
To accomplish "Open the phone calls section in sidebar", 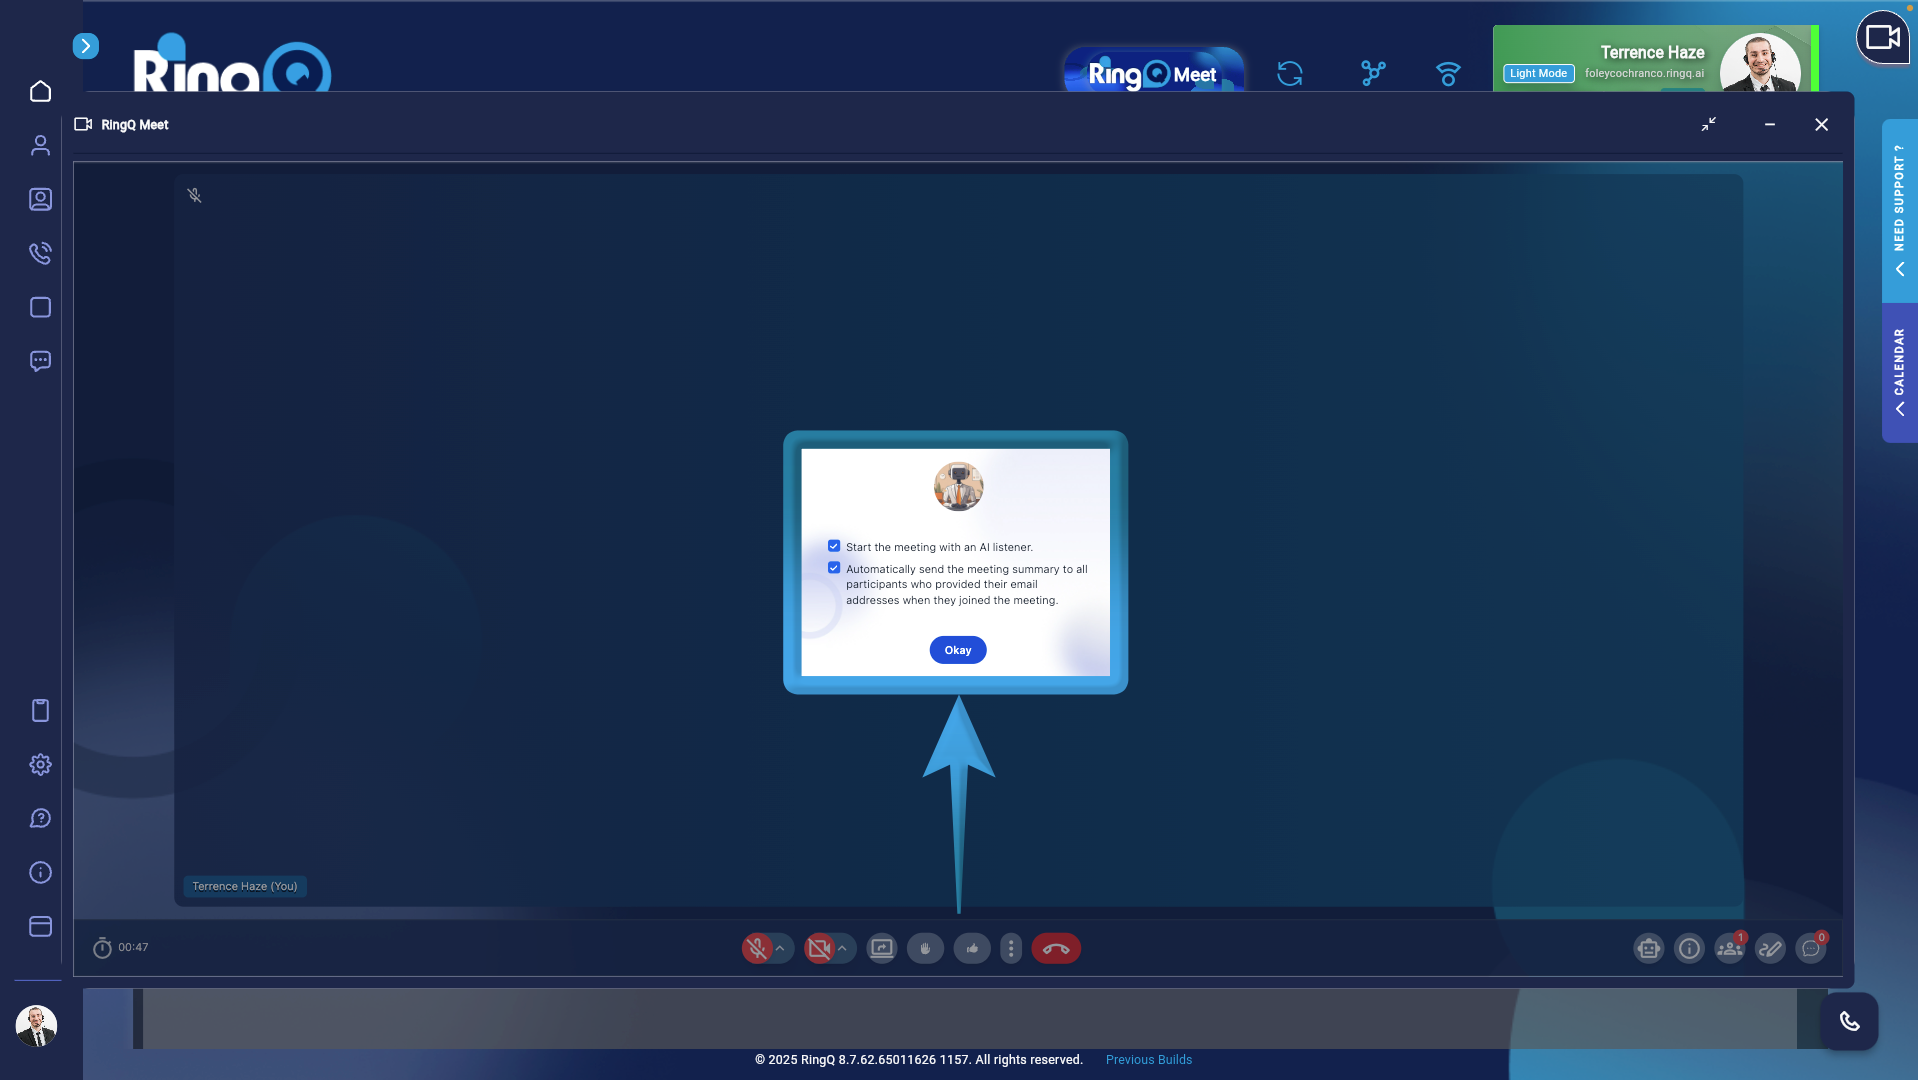I will click(40, 253).
